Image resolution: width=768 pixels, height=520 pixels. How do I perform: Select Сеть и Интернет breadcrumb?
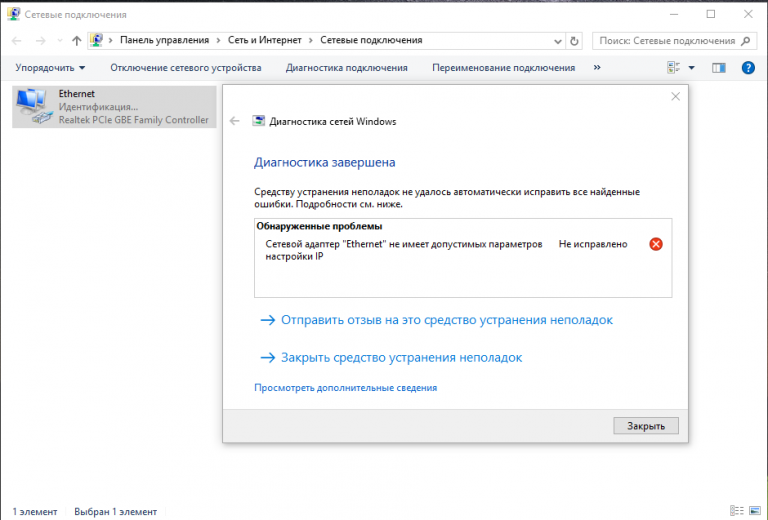point(264,40)
